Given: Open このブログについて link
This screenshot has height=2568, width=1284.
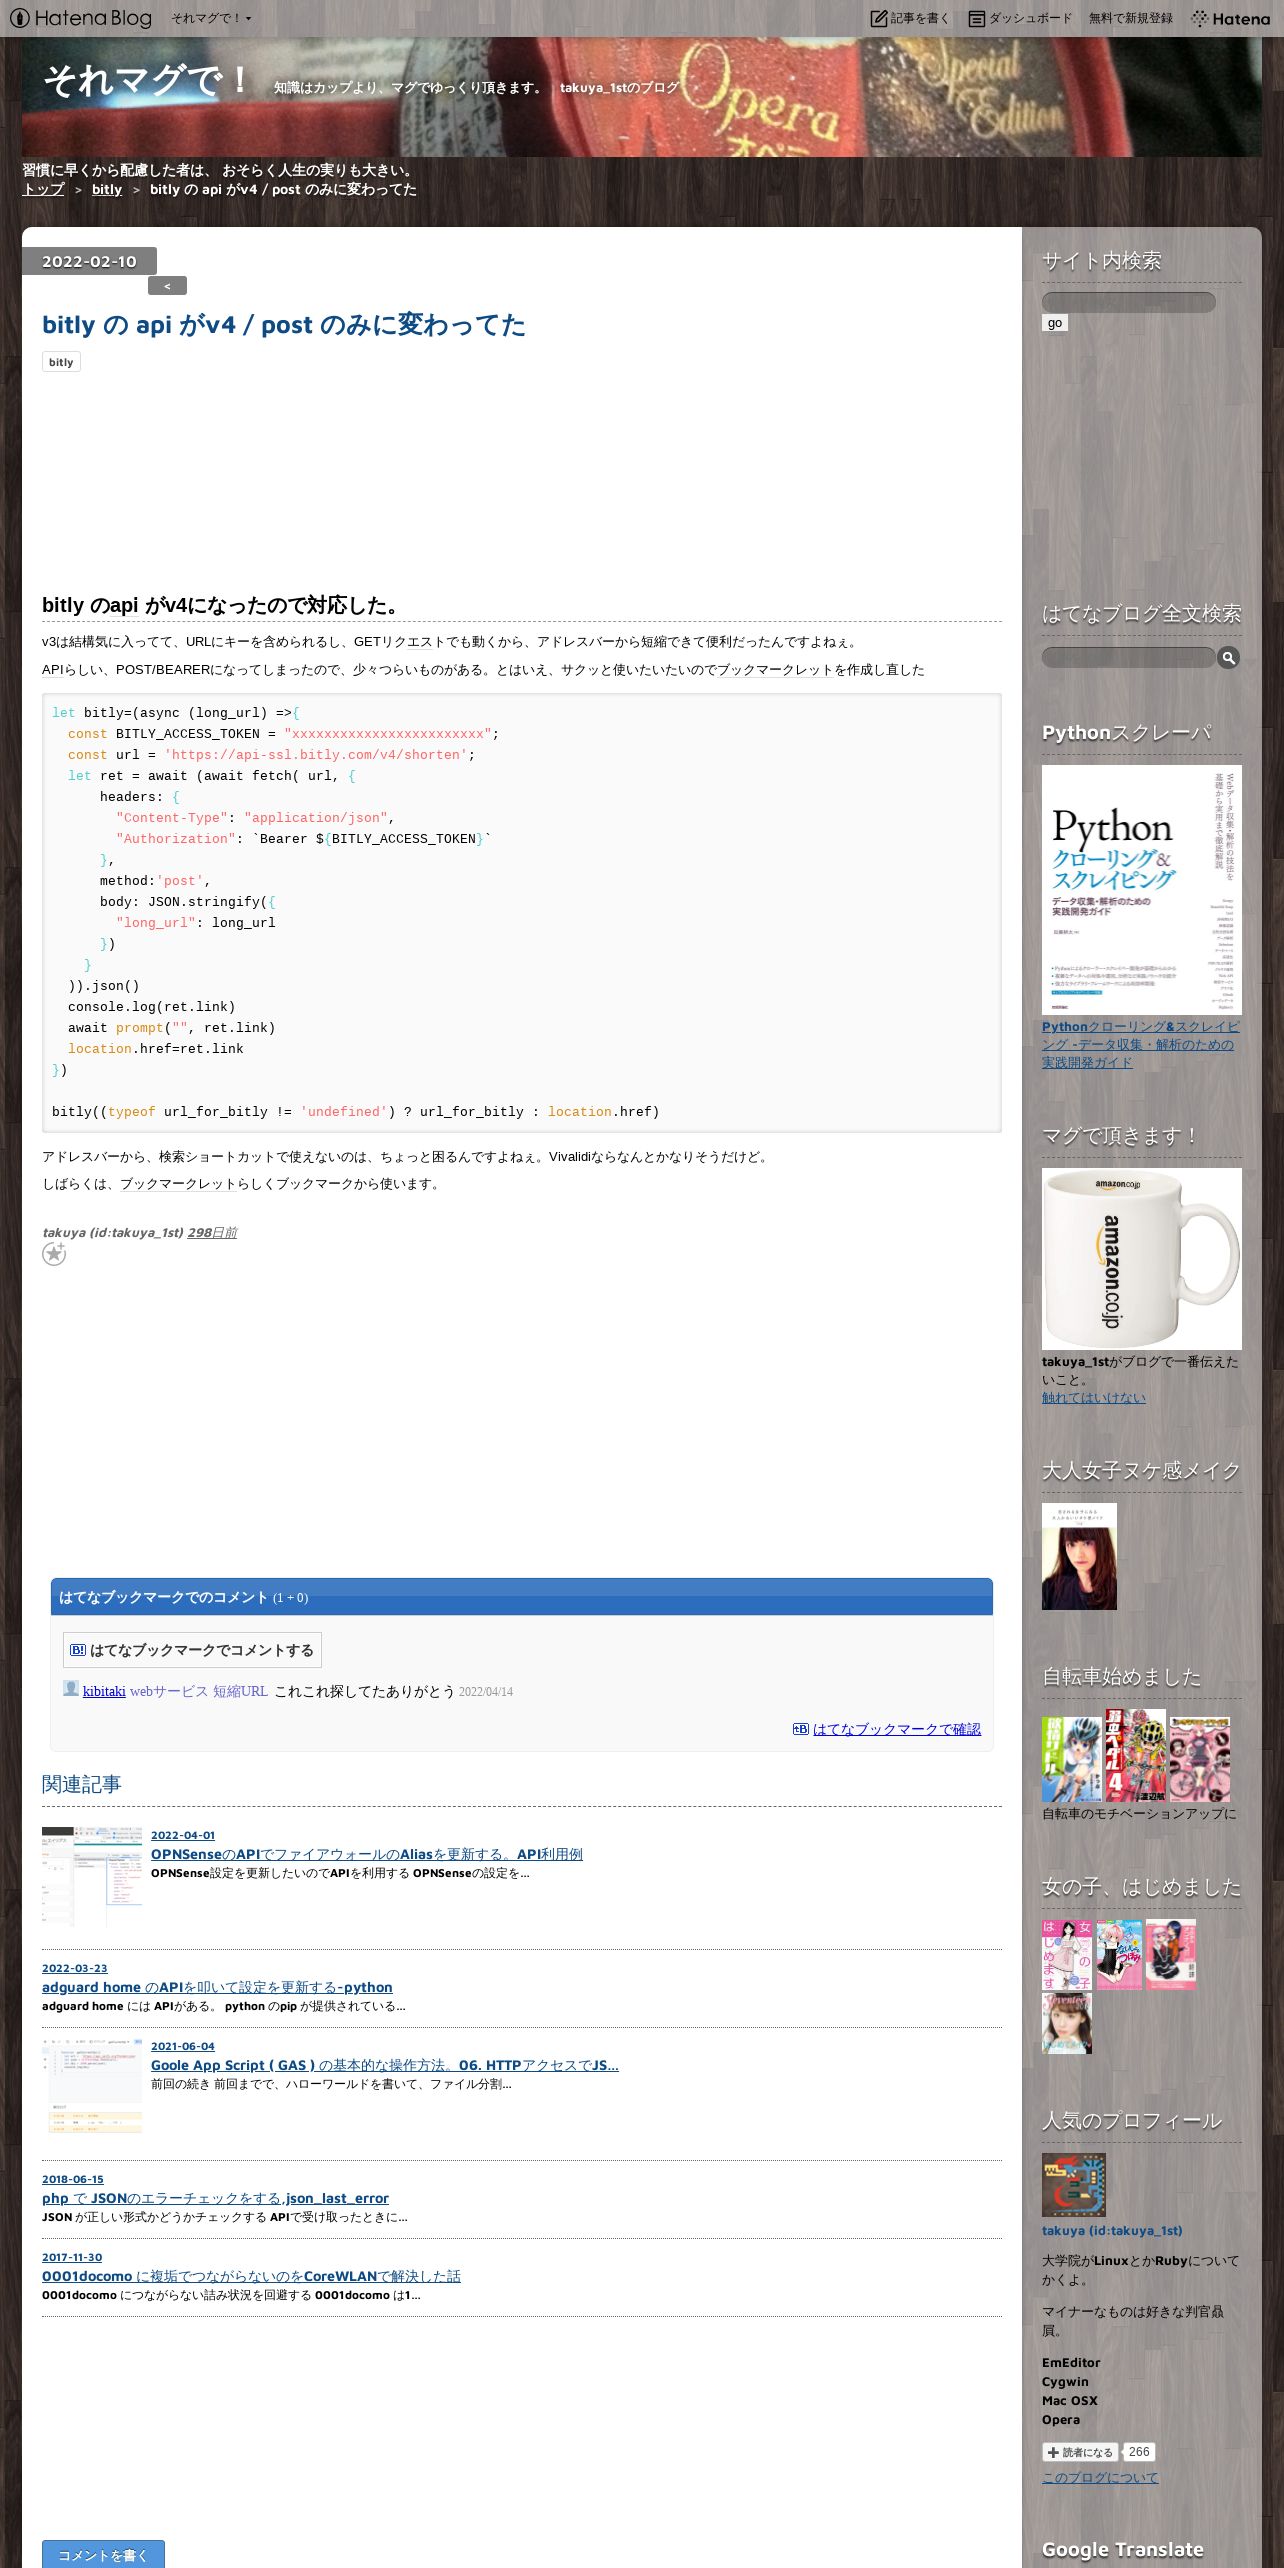Looking at the screenshot, I should 1100,2478.
